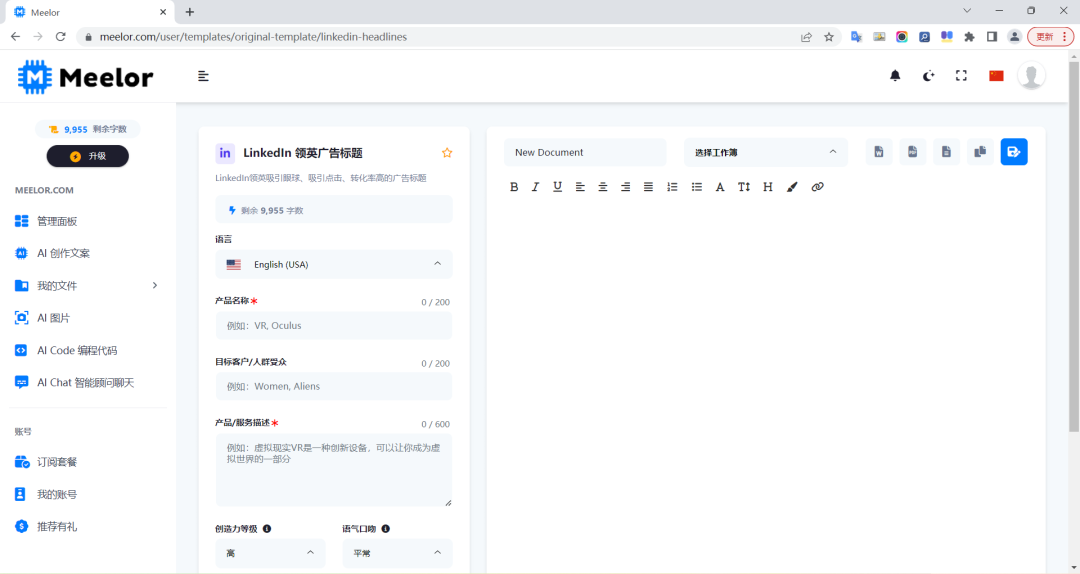
Task: Copy document content icon
Action: (x=980, y=152)
